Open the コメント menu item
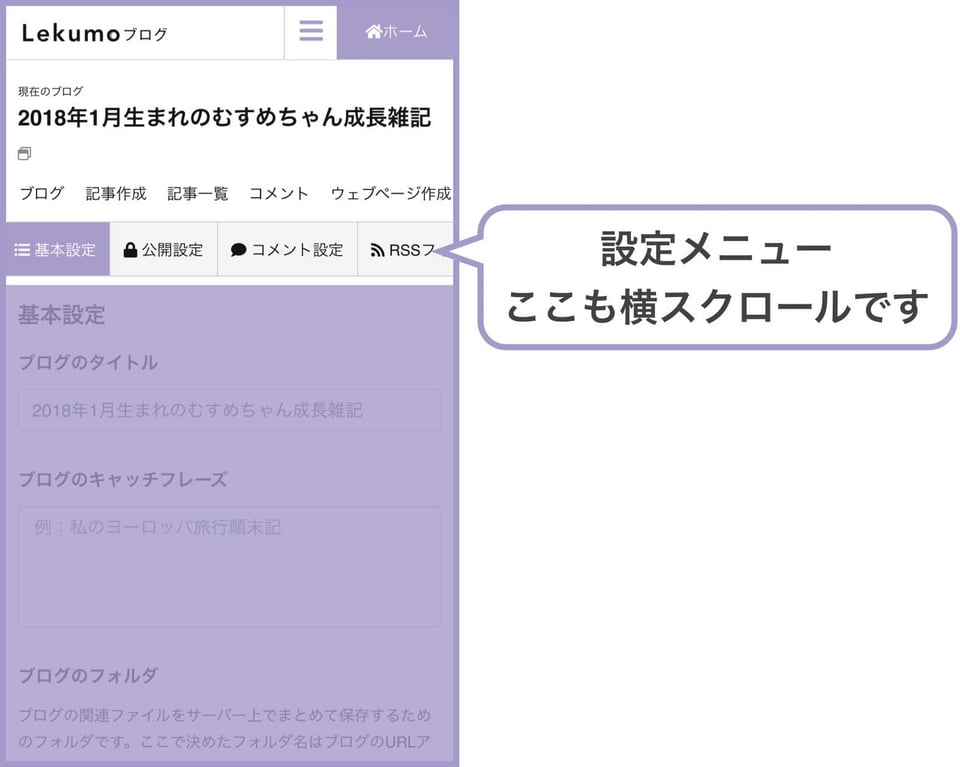 pos(279,193)
